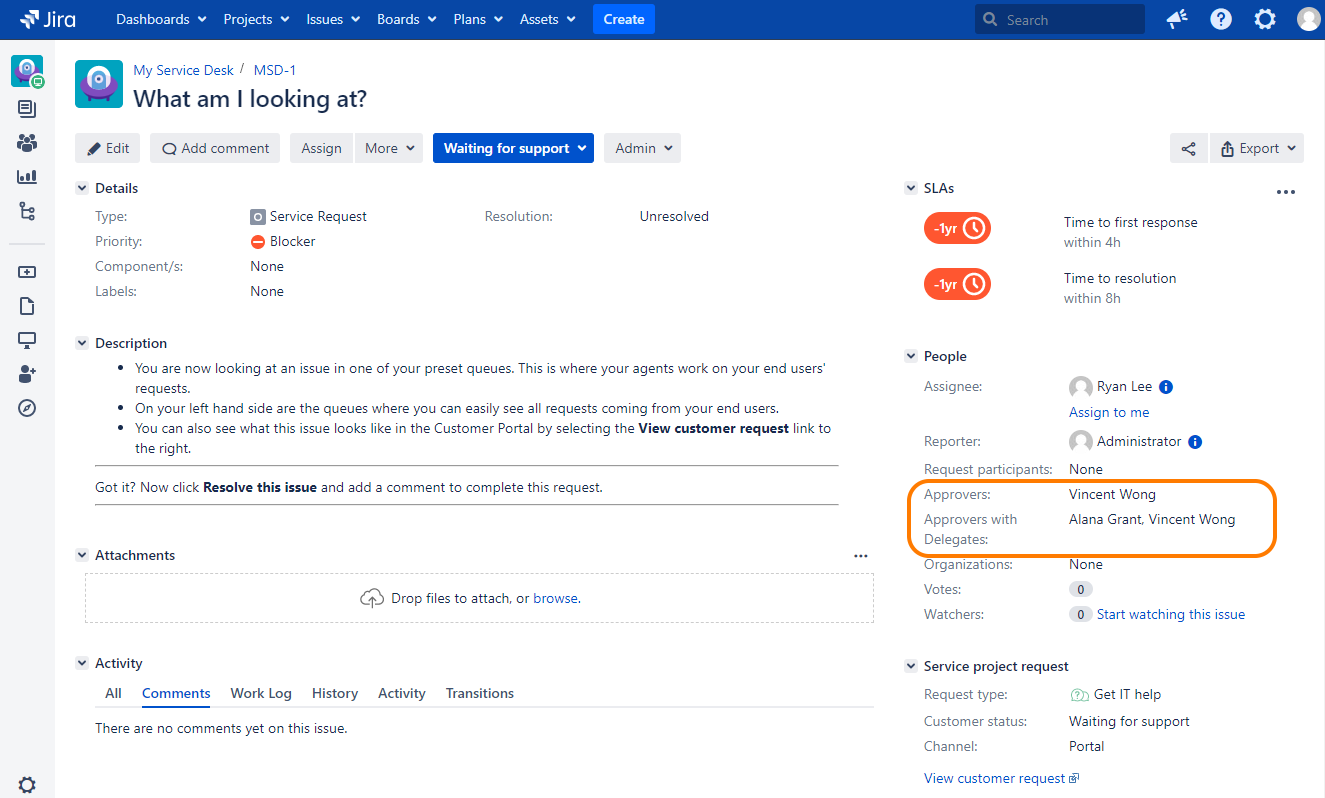Open the queues icon in left sidebar
Viewport: 1325px width, 798px height.
[x=27, y=109]
